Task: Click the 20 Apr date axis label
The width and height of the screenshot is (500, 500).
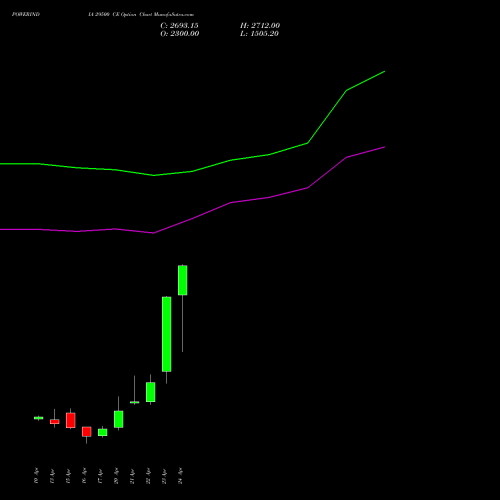Action: (x=116, y=476)
